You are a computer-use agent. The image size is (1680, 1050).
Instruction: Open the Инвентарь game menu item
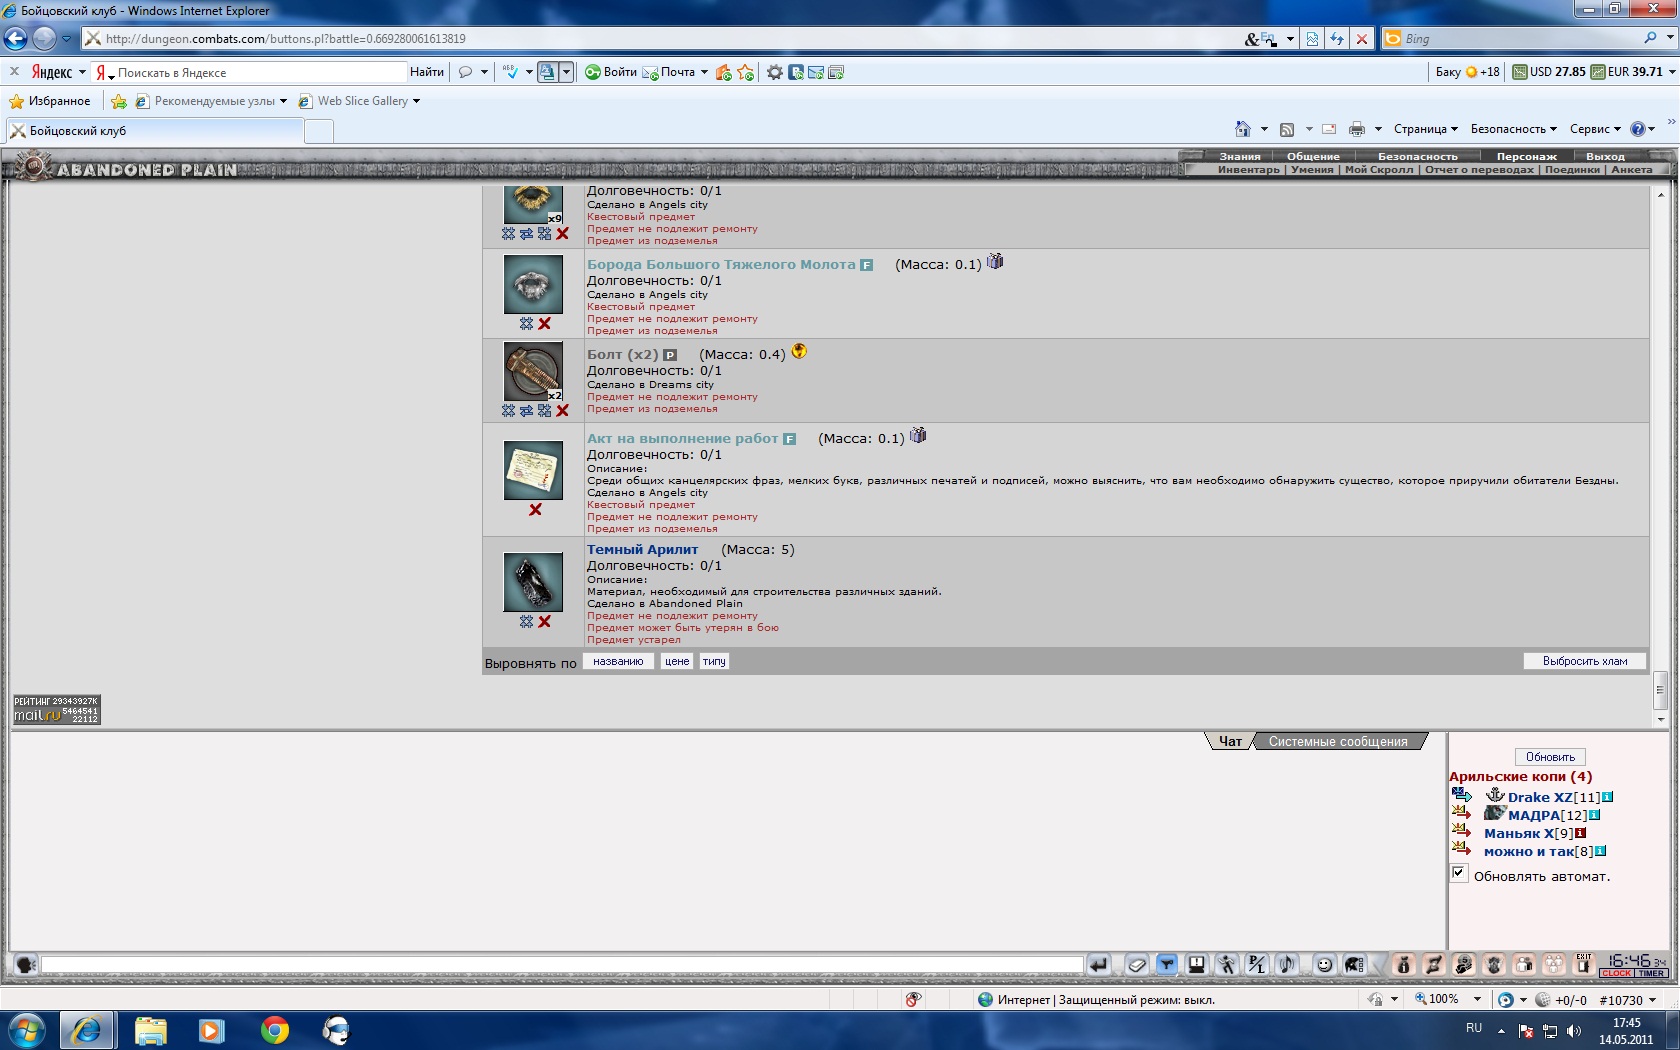[x=1248, y=170]
